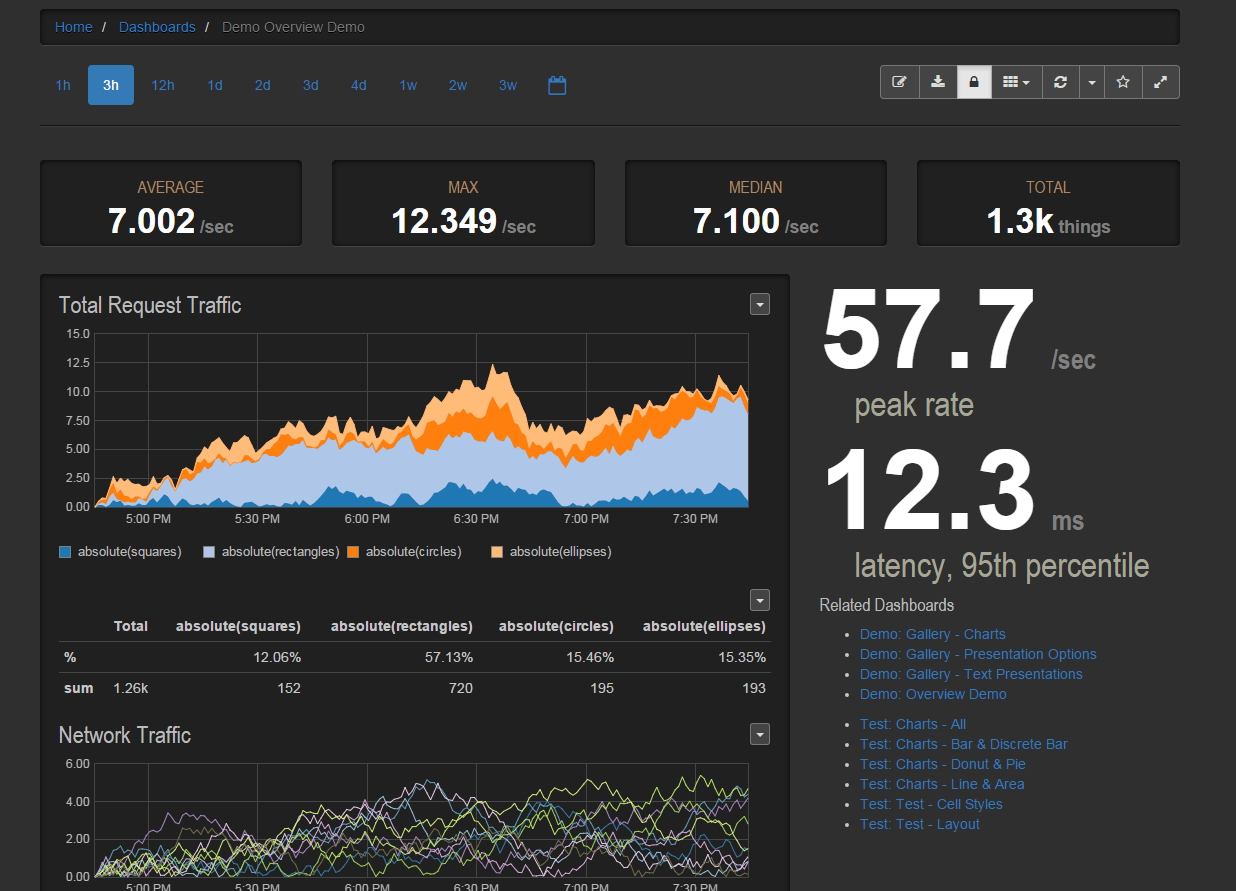Enter fullscreen using the expand arrows icon

click(1160, 82)
